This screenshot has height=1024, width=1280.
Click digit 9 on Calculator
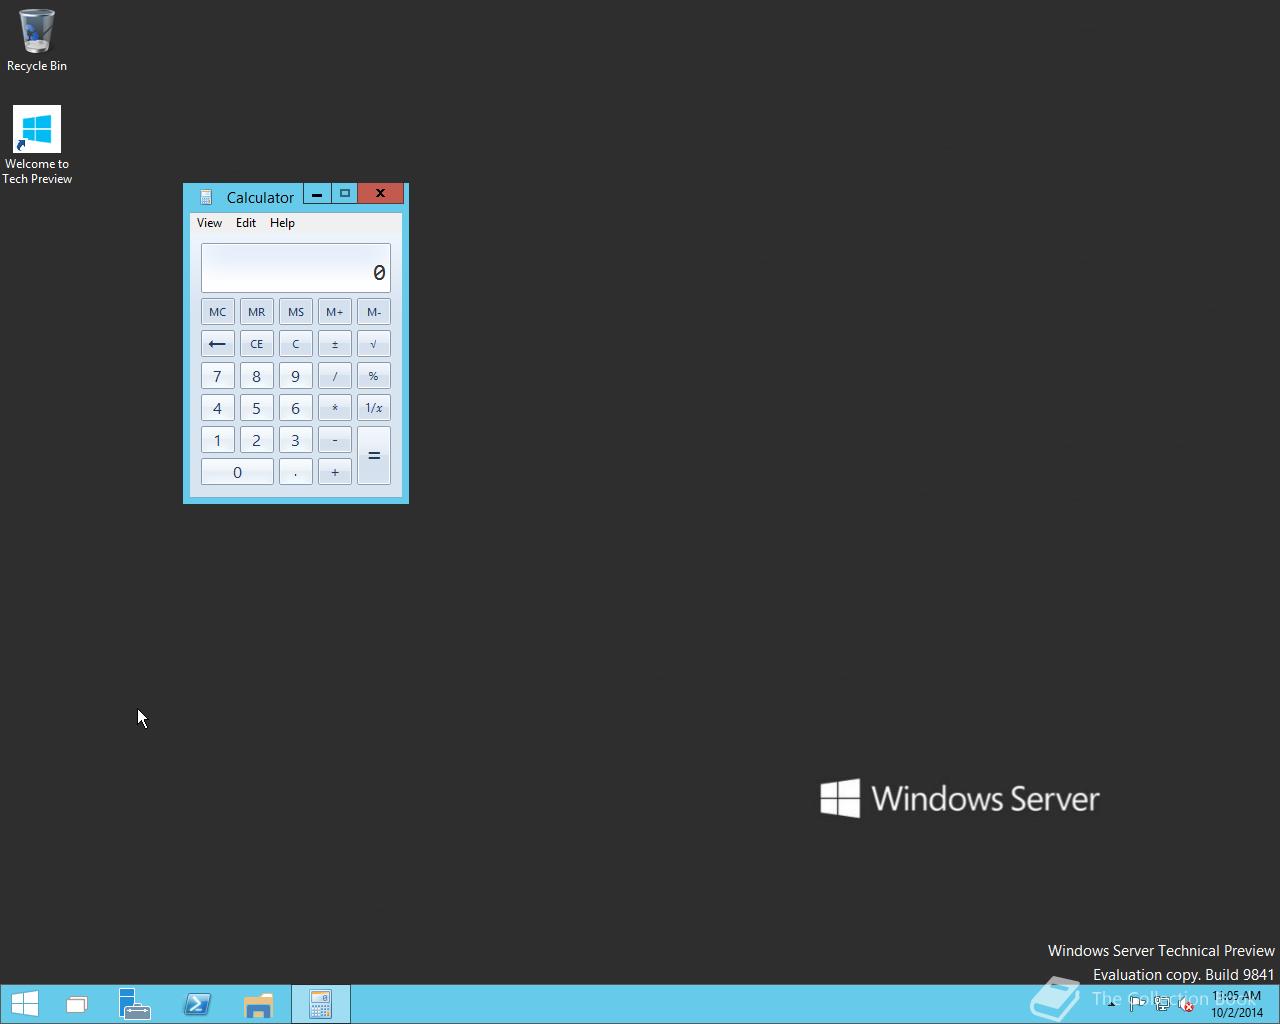click(x=296, y=376)
